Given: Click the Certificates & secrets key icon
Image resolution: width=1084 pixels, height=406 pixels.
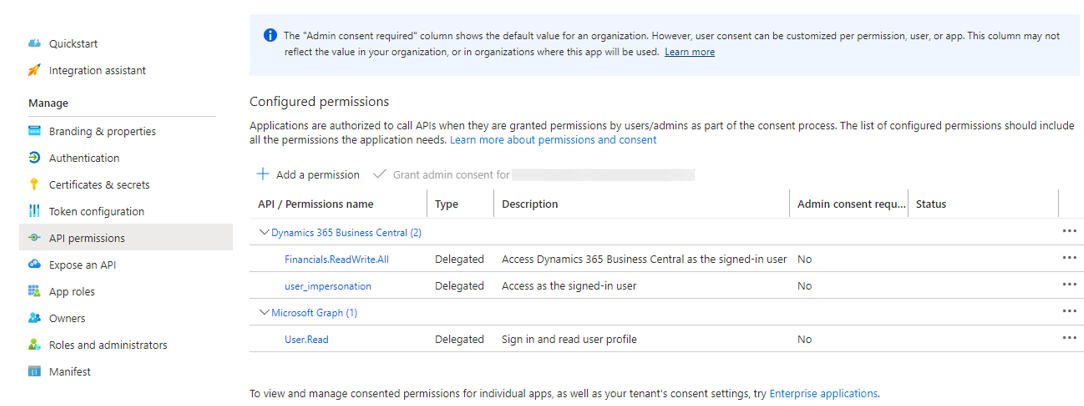Looking at the screenshot, I should (34, 185).
